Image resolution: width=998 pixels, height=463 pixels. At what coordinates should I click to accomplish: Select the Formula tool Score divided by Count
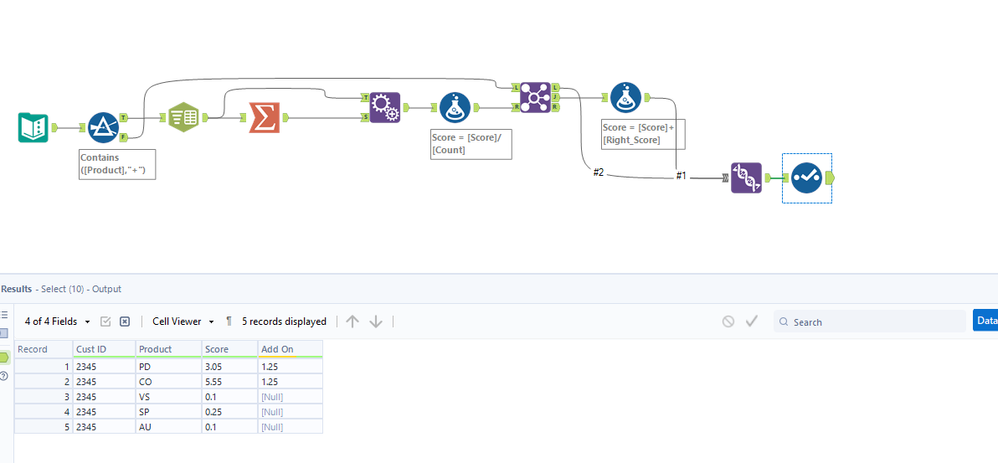pyautogui.click(x=454, y=107)
